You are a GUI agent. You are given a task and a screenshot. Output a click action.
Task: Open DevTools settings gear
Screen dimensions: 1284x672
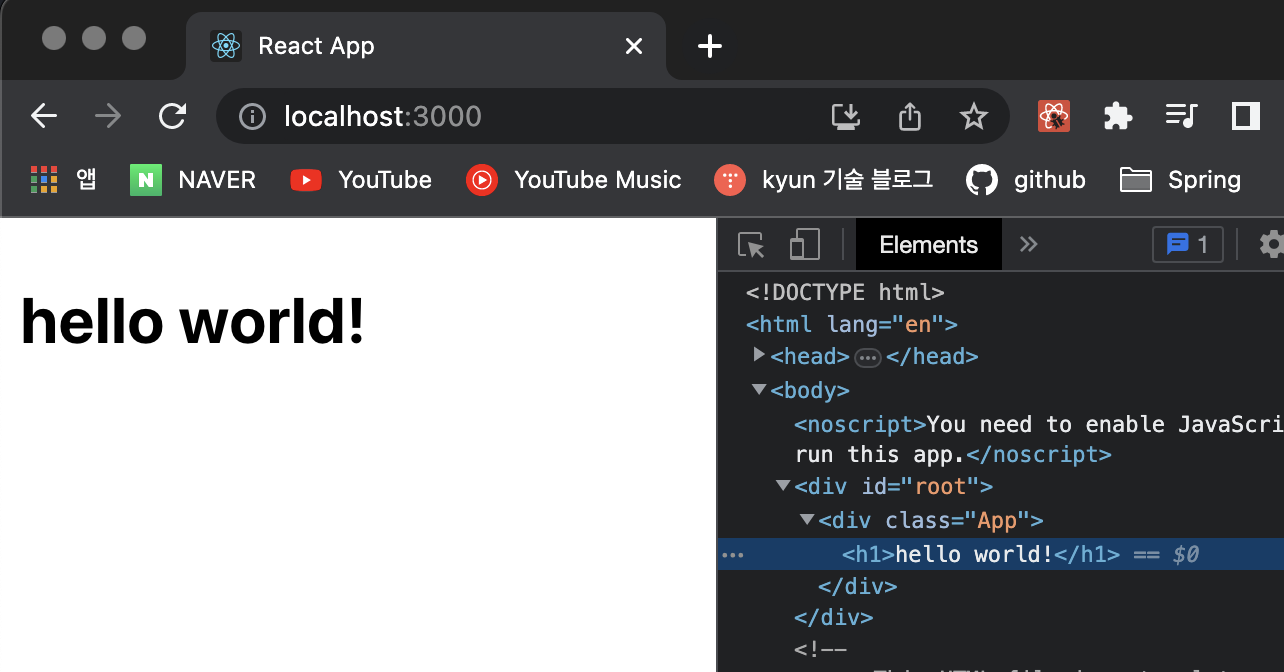(x=1270, y=245)
